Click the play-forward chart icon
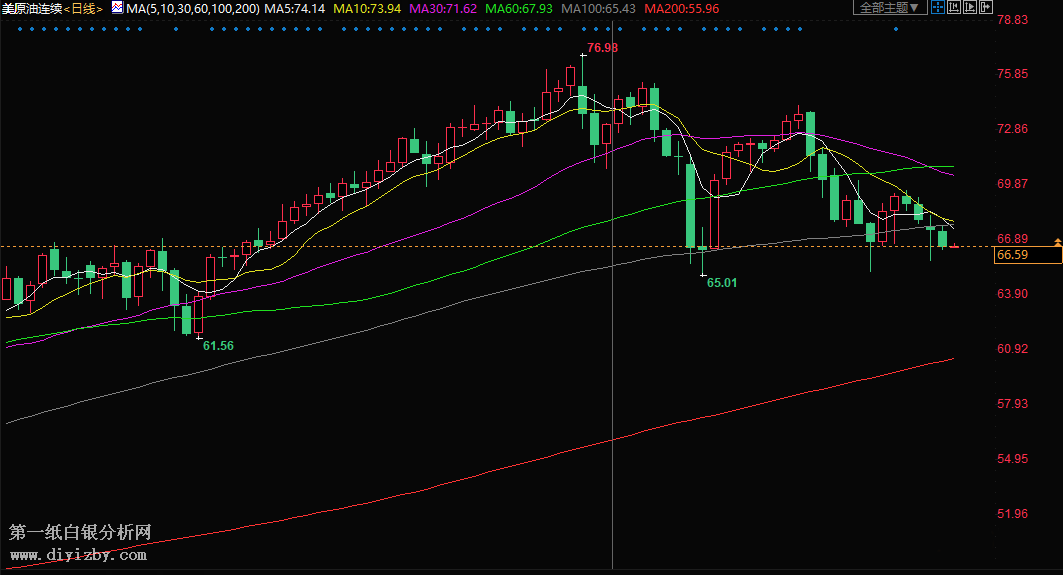 pos(970,8)
